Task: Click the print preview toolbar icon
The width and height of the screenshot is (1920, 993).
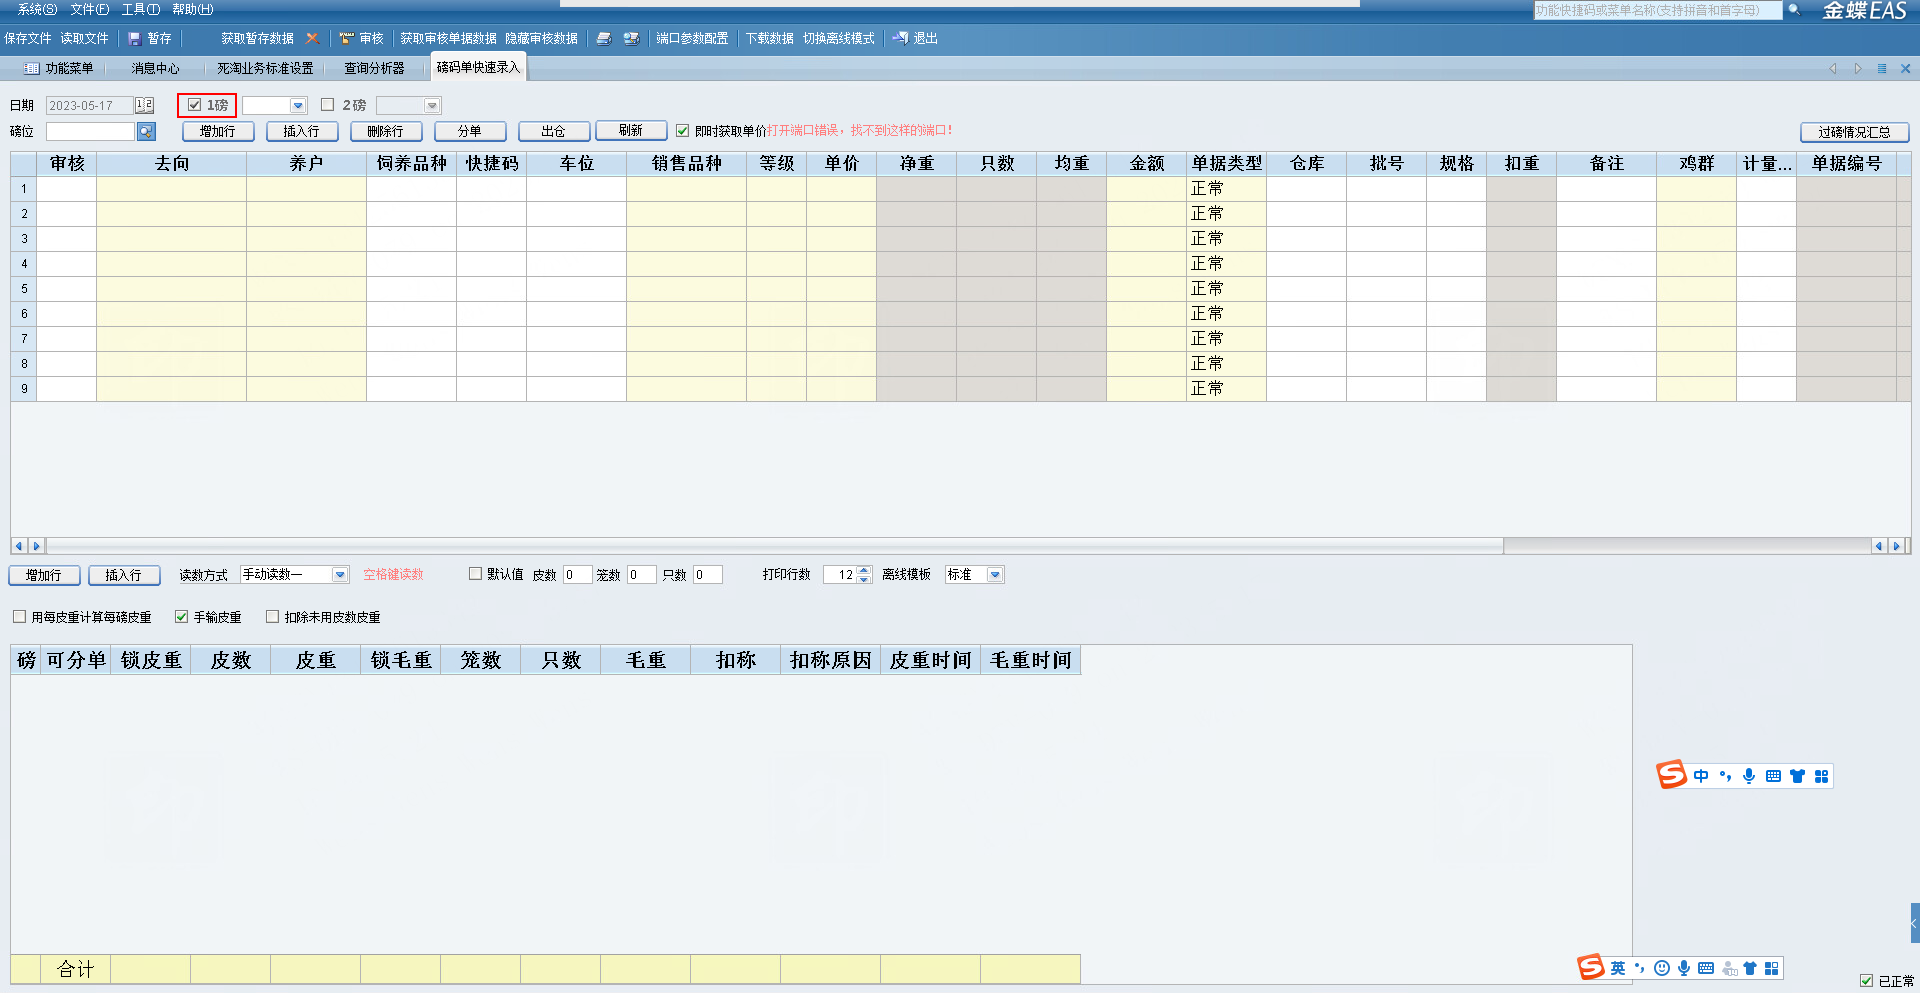Action: point(631,39)
